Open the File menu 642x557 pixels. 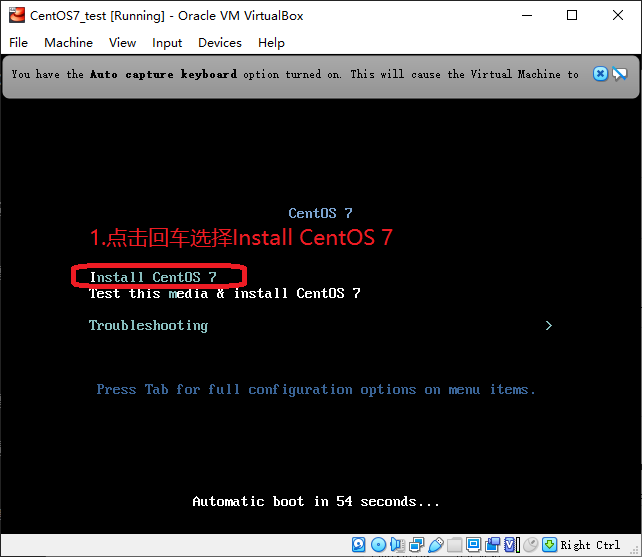click(18, 43)
